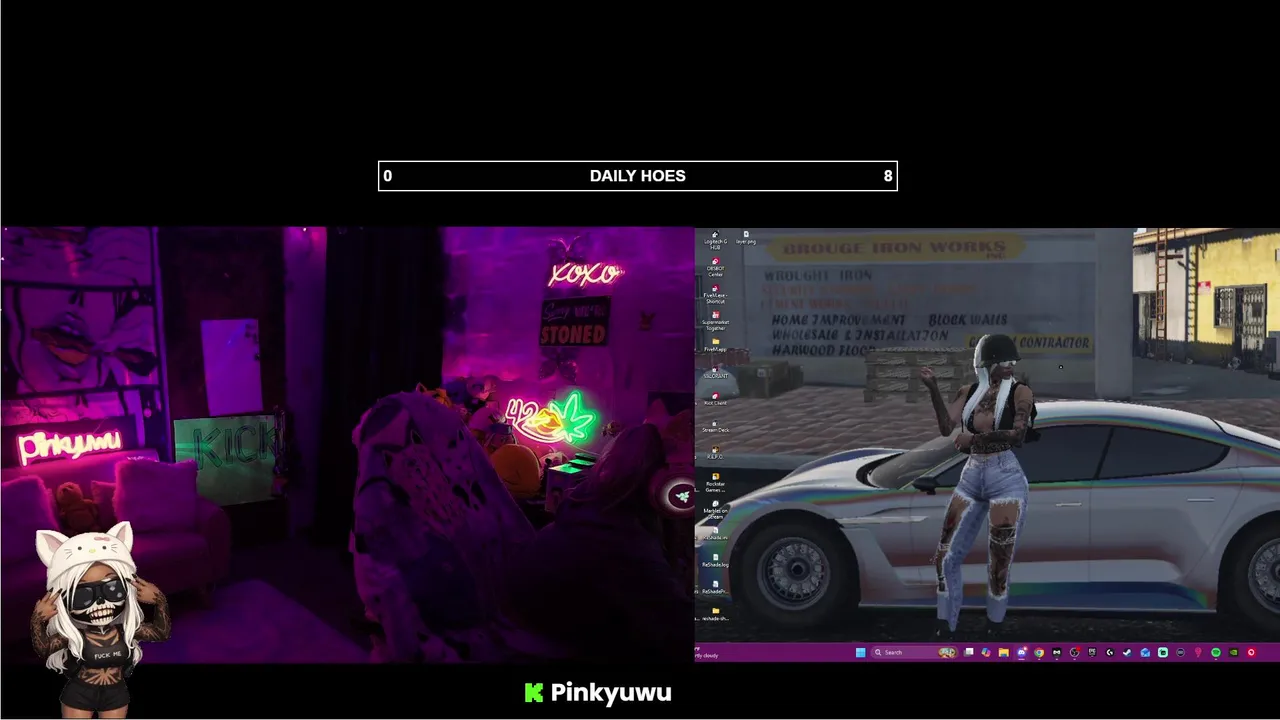The height and width of the screenshot is (720, 1280).
Task: Open the layer.png file on desktop
Action: [x=746, y=236]
